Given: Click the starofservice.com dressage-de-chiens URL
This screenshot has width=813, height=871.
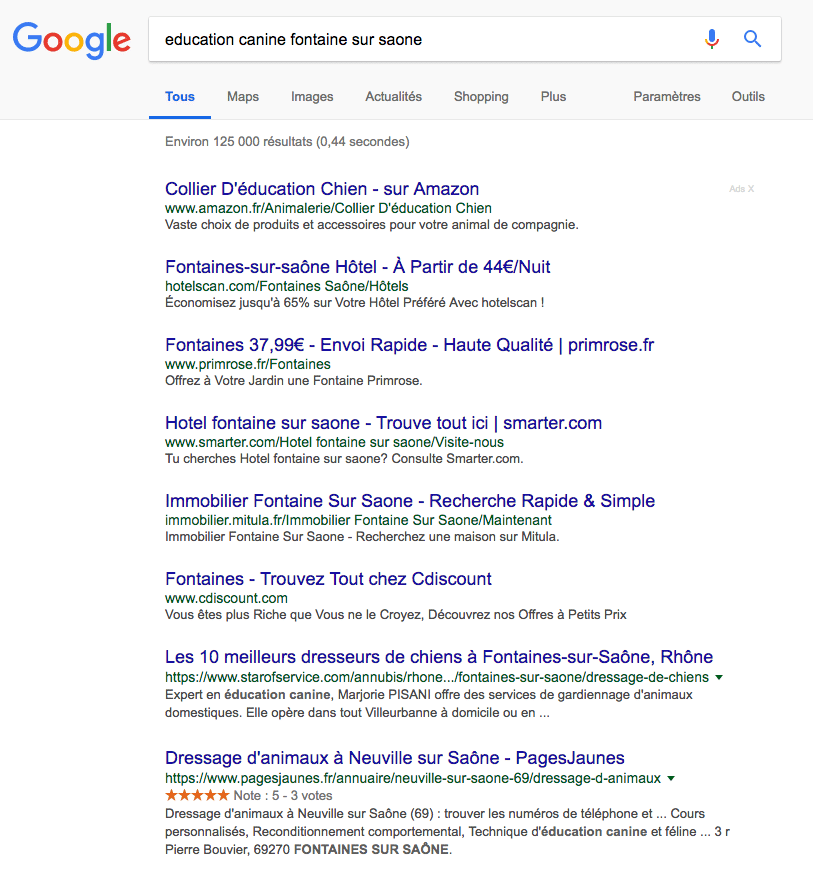Looking at the screenshot, I should pyautogui.click(x=437, y=678).
